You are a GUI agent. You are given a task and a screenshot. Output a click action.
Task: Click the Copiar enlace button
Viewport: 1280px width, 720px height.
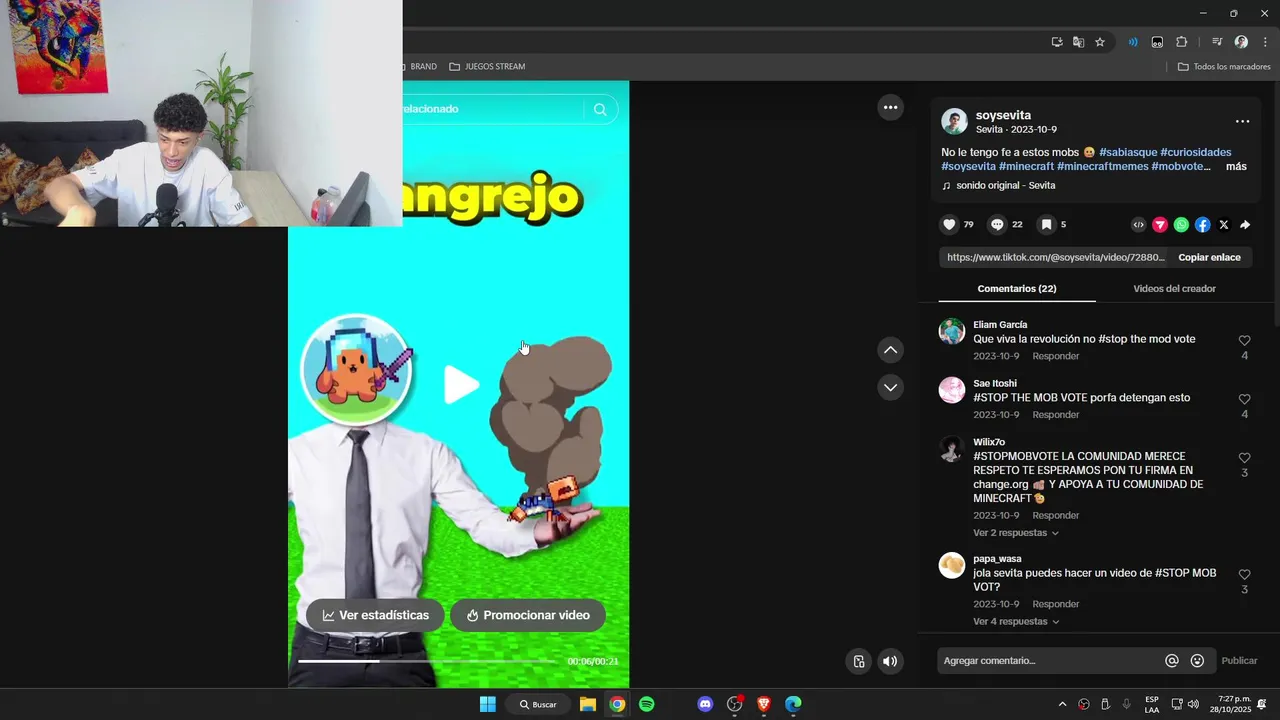point(1209,257)
